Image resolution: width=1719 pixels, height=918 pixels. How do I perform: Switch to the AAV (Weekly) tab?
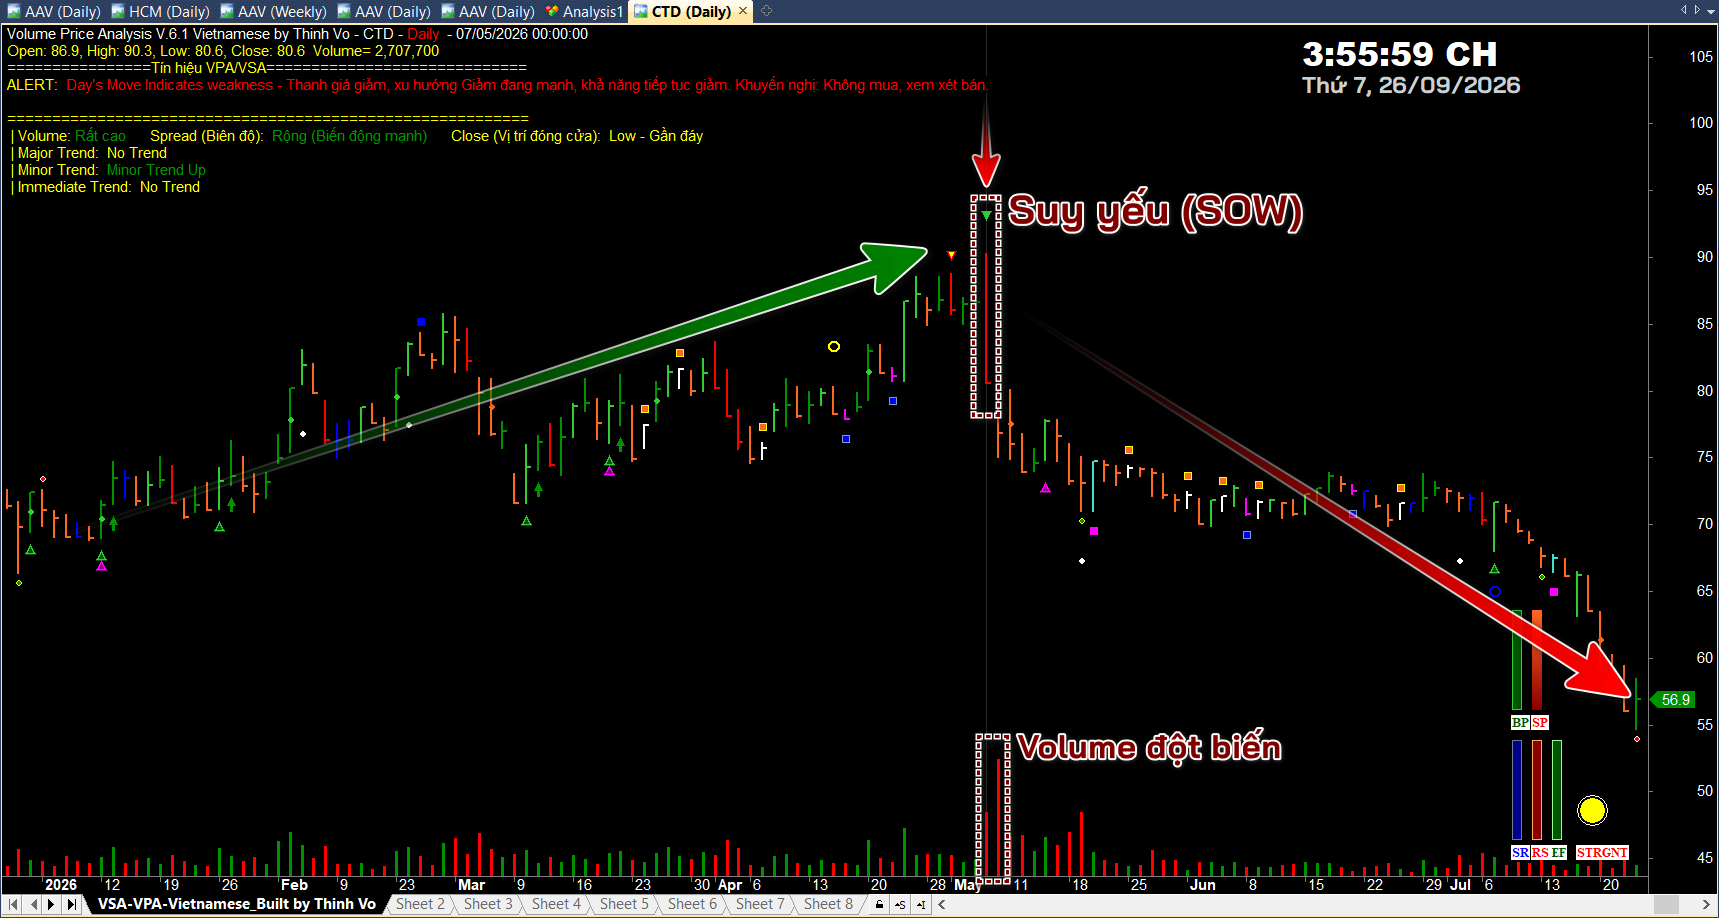(273, 11)
